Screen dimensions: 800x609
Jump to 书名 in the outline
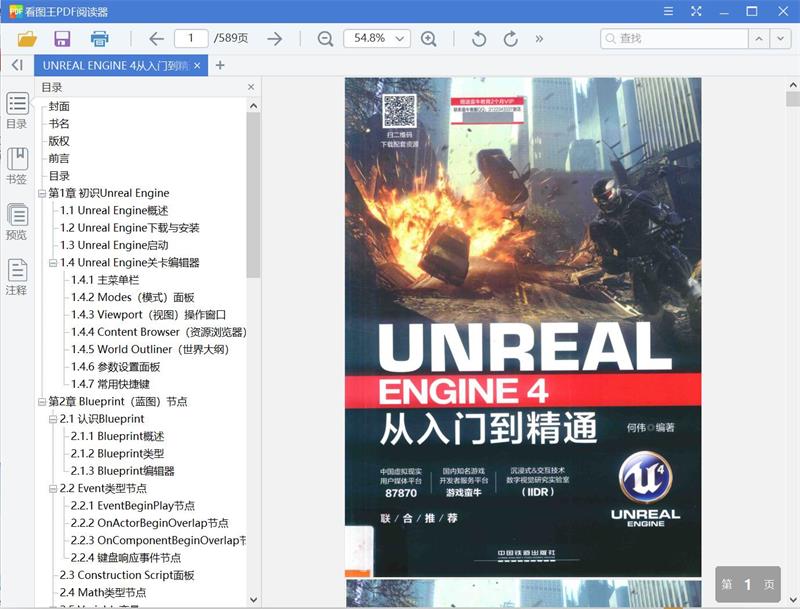[59, 124]
